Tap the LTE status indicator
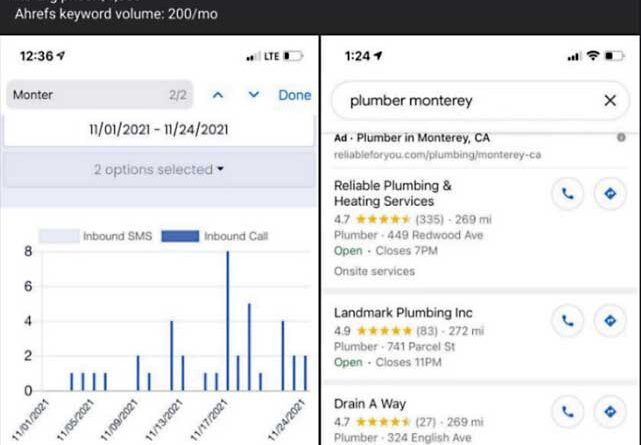 tap(271, 56)
